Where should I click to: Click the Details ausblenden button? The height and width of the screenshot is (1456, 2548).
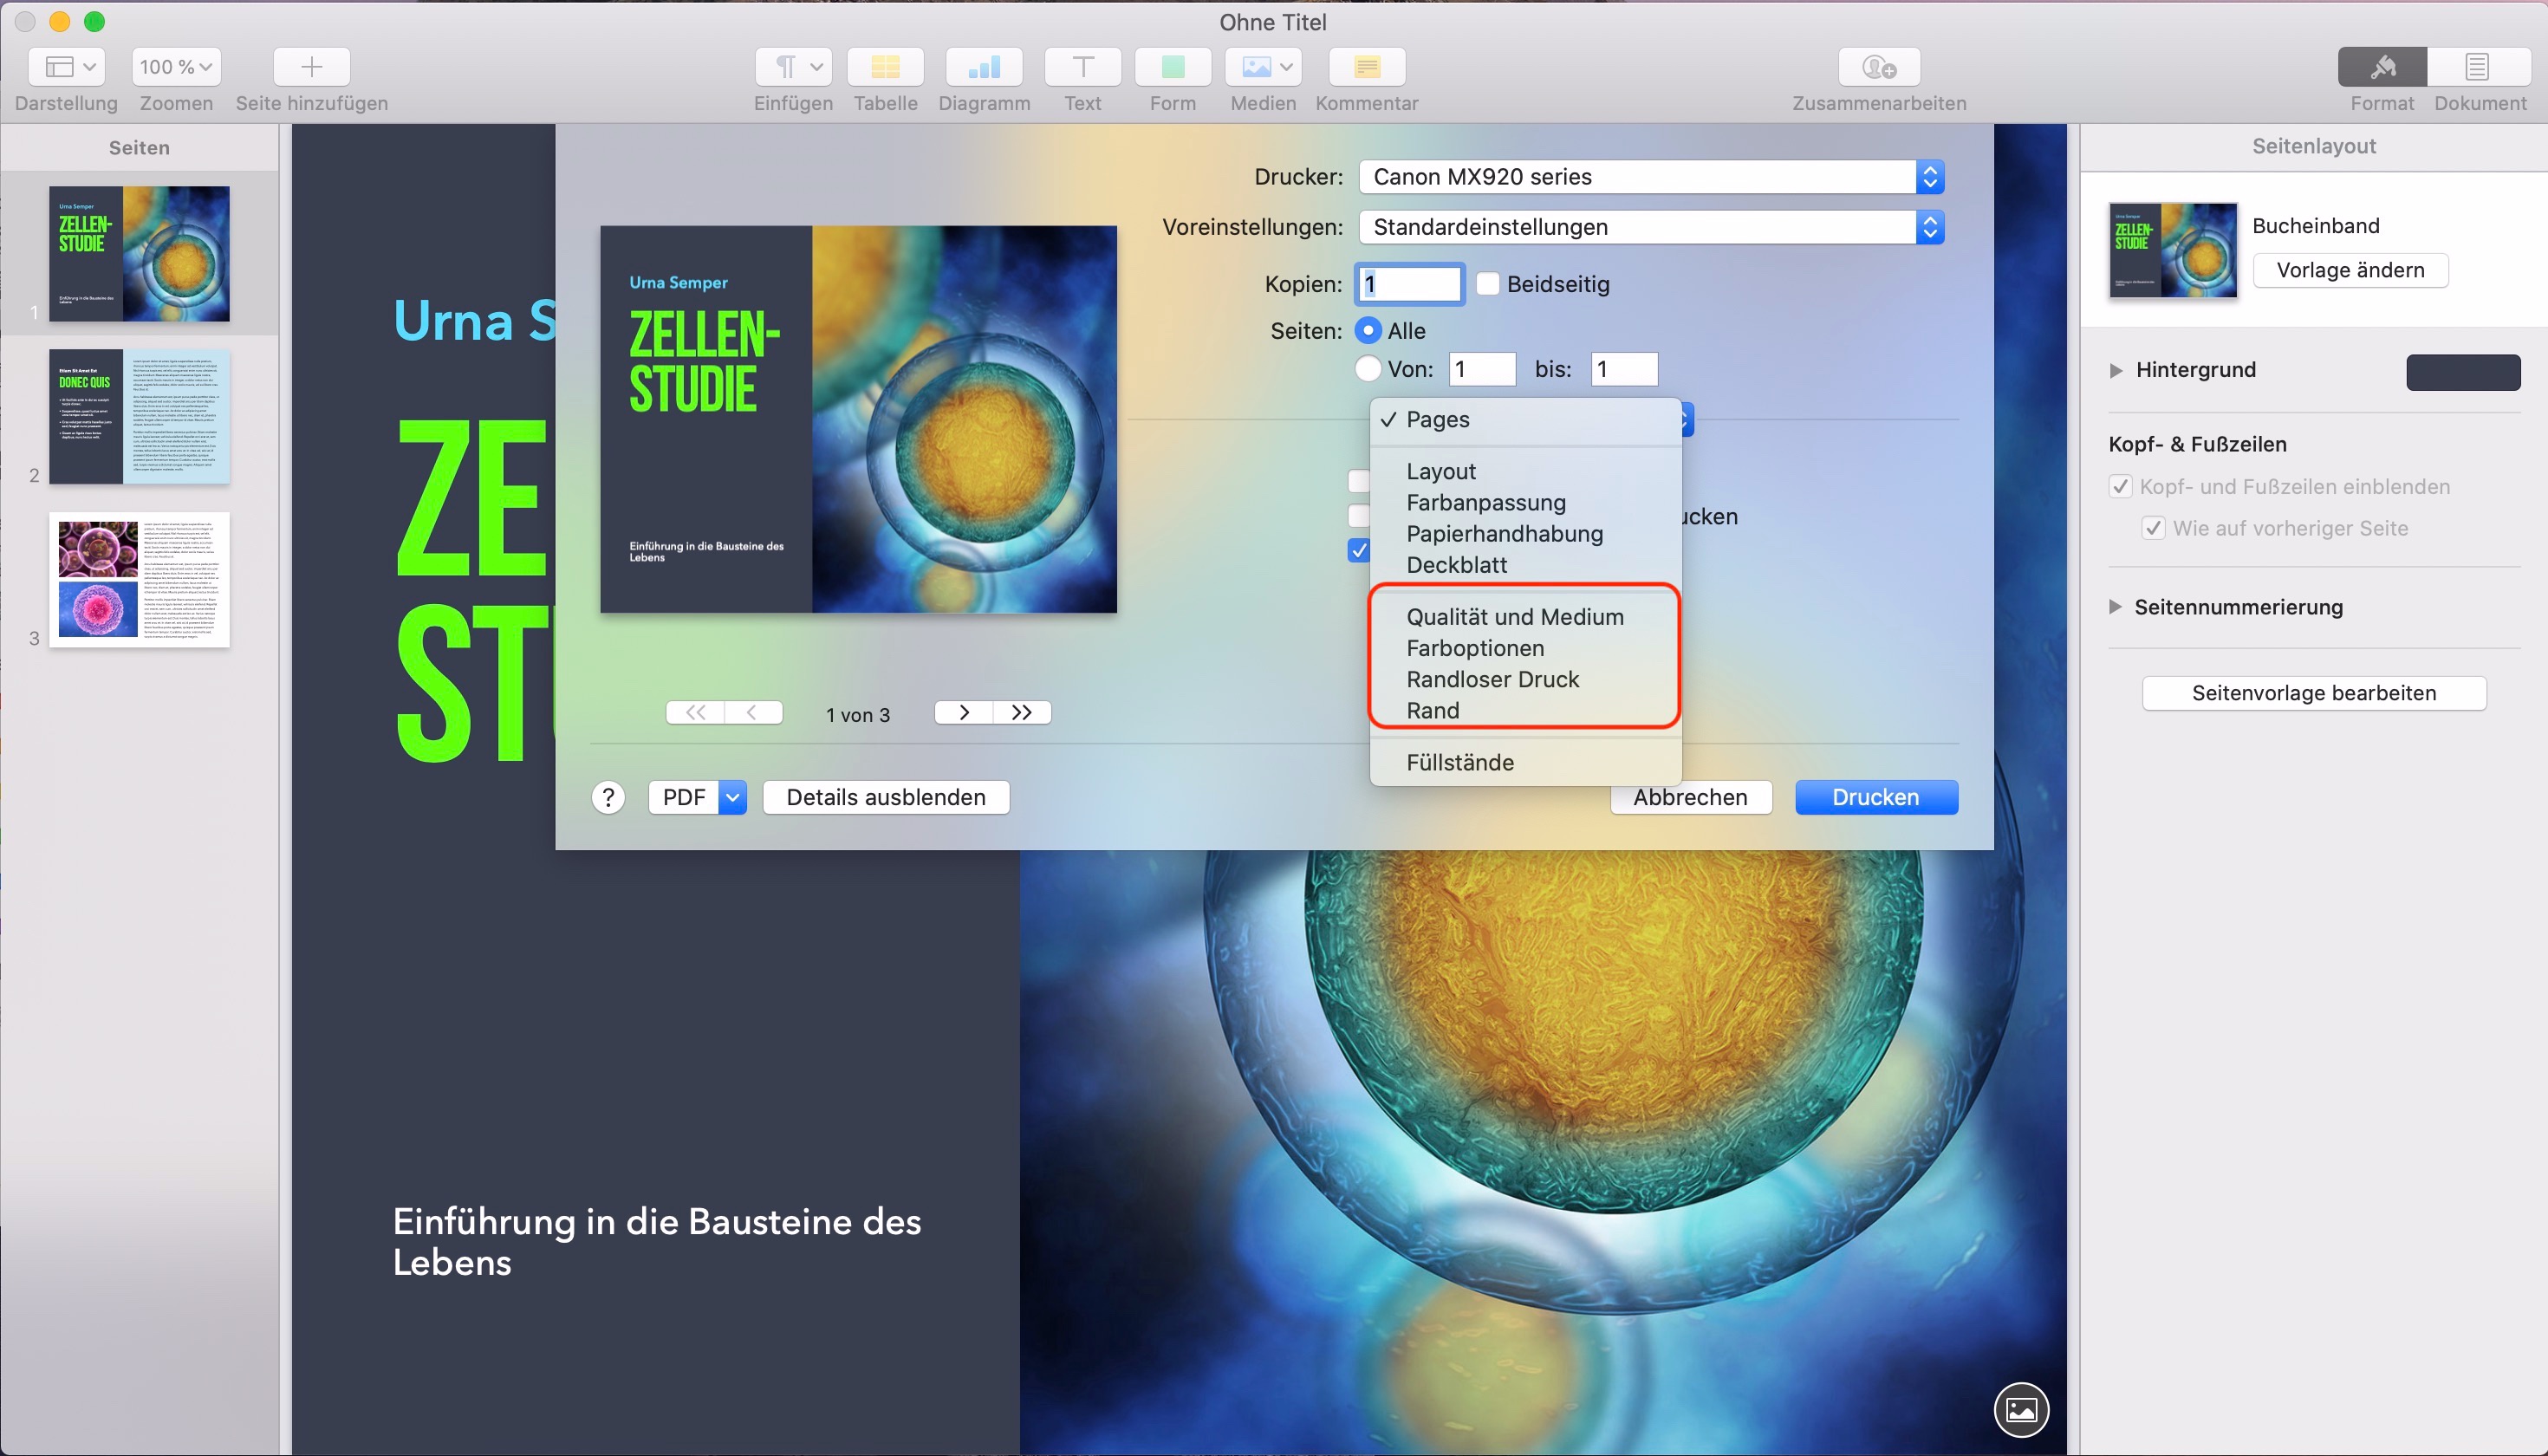coord(885,797)
